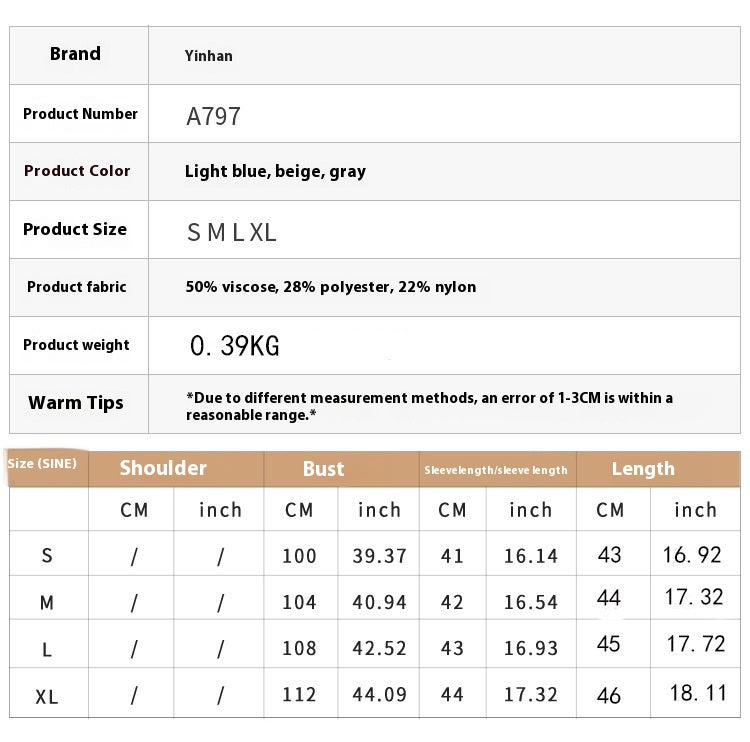
Task: Select the brand name Yinhan
Action: pyautogui.click(x=209, y=56)
